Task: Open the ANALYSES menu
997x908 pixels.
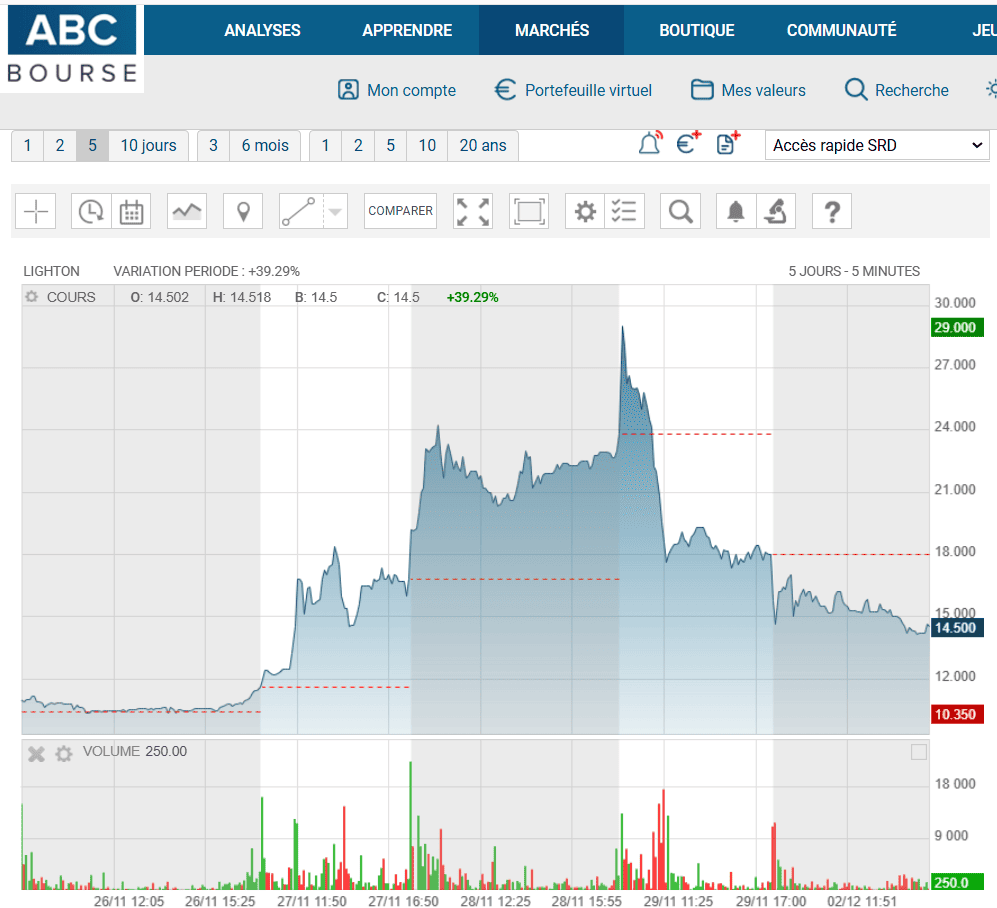Action: 262,30
